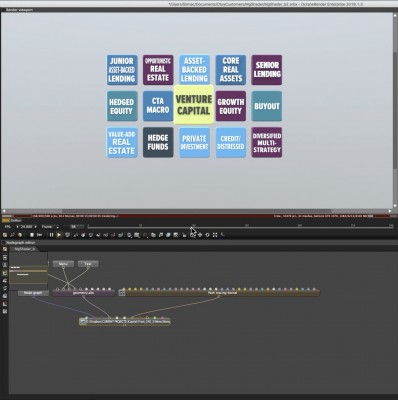Toggle the lock viewport padlock icon
This screenshot has width=398, height=400.
[x=184, y=235]
